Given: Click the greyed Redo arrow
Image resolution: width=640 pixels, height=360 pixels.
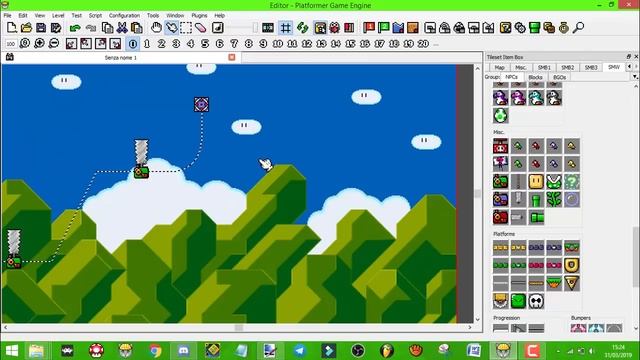Looking at the screenshot, I should click(90, 28).
